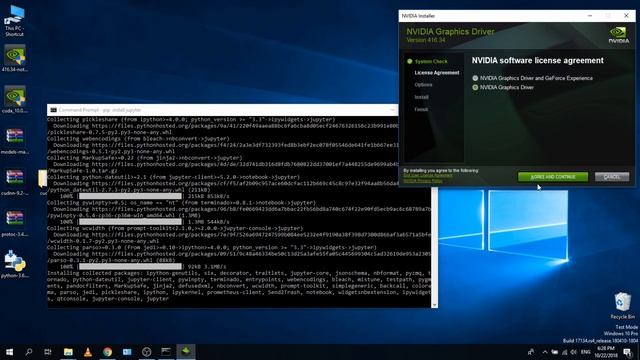Open the protoc-3.4 archive desktop icon

(15, 223)
